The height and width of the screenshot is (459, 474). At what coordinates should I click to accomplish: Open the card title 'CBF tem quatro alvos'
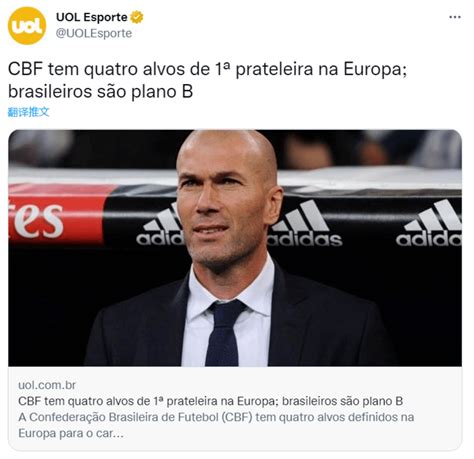tap(210, 401)
